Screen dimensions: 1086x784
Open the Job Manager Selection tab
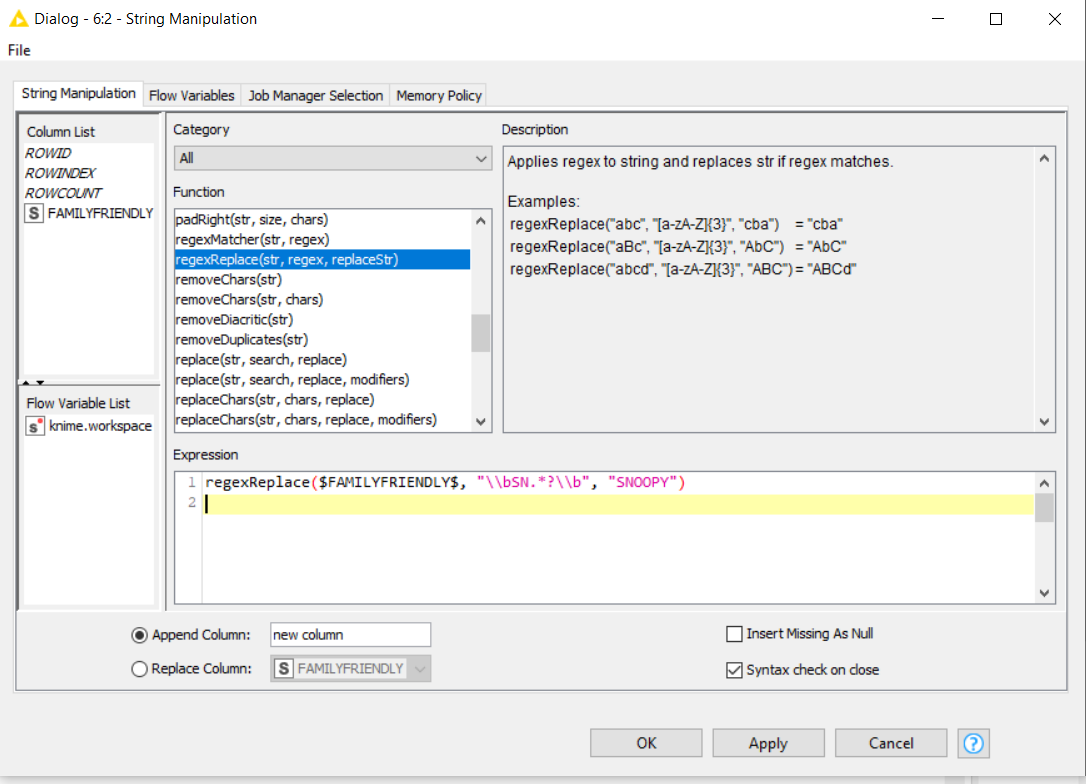pyautogui.click(x=316, y=96)
